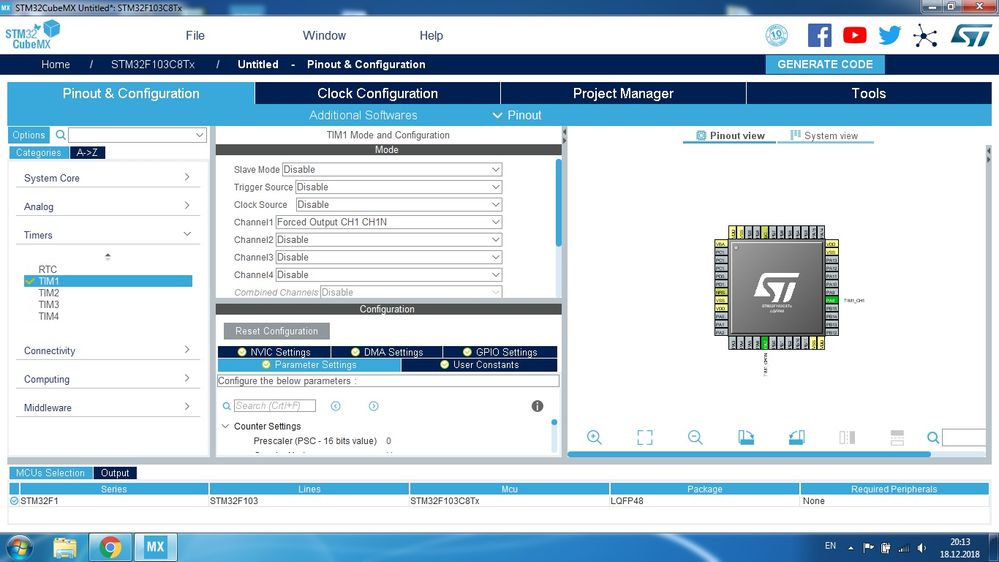Click the GENERATE CODE button
The width and height of the screenshot is (999, 562).
tap(824, 64)
